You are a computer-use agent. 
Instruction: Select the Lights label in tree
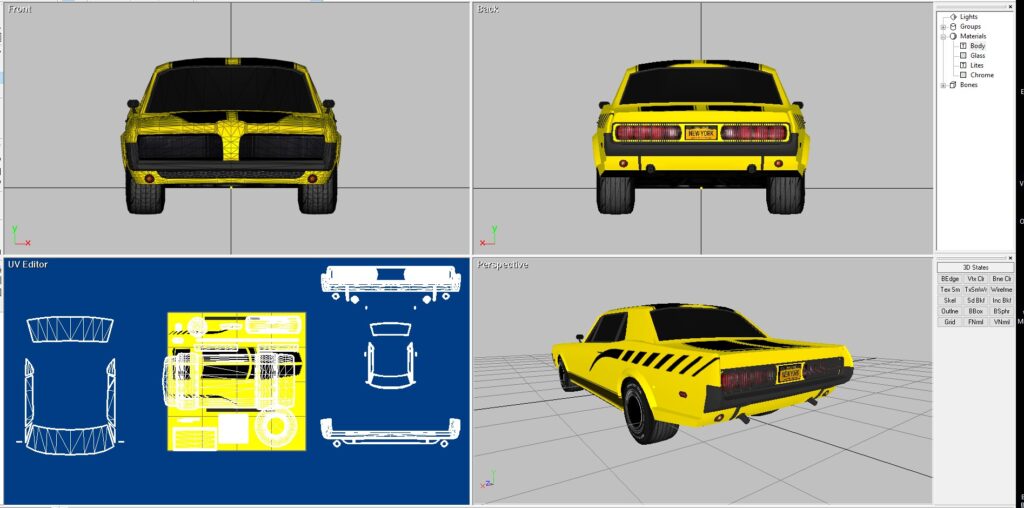point(969,17)
